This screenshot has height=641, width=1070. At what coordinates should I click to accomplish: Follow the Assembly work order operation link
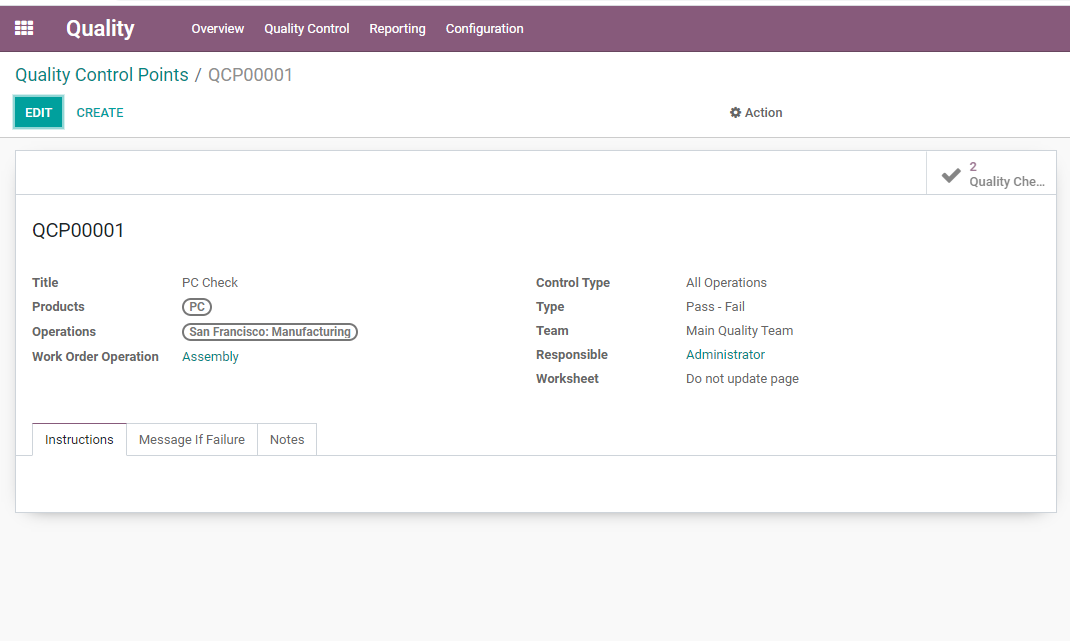[x=210, y=356]
